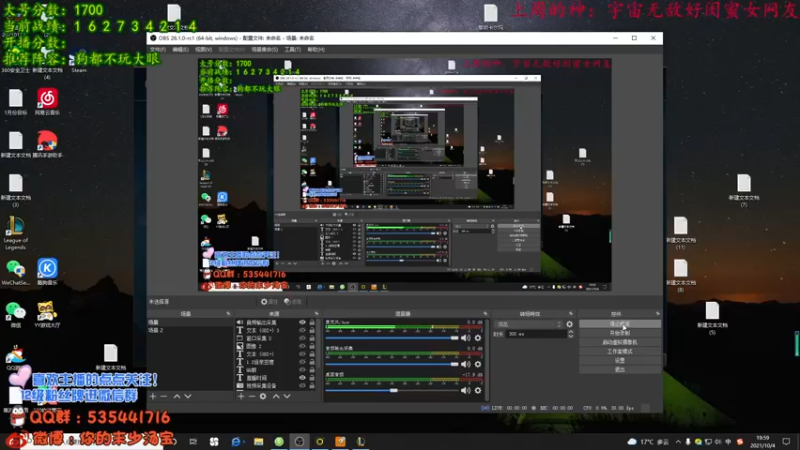Viewport: 800px width, 450px height.
Task: Pop out the Controls dock panel
Action: tap(658, 314)
